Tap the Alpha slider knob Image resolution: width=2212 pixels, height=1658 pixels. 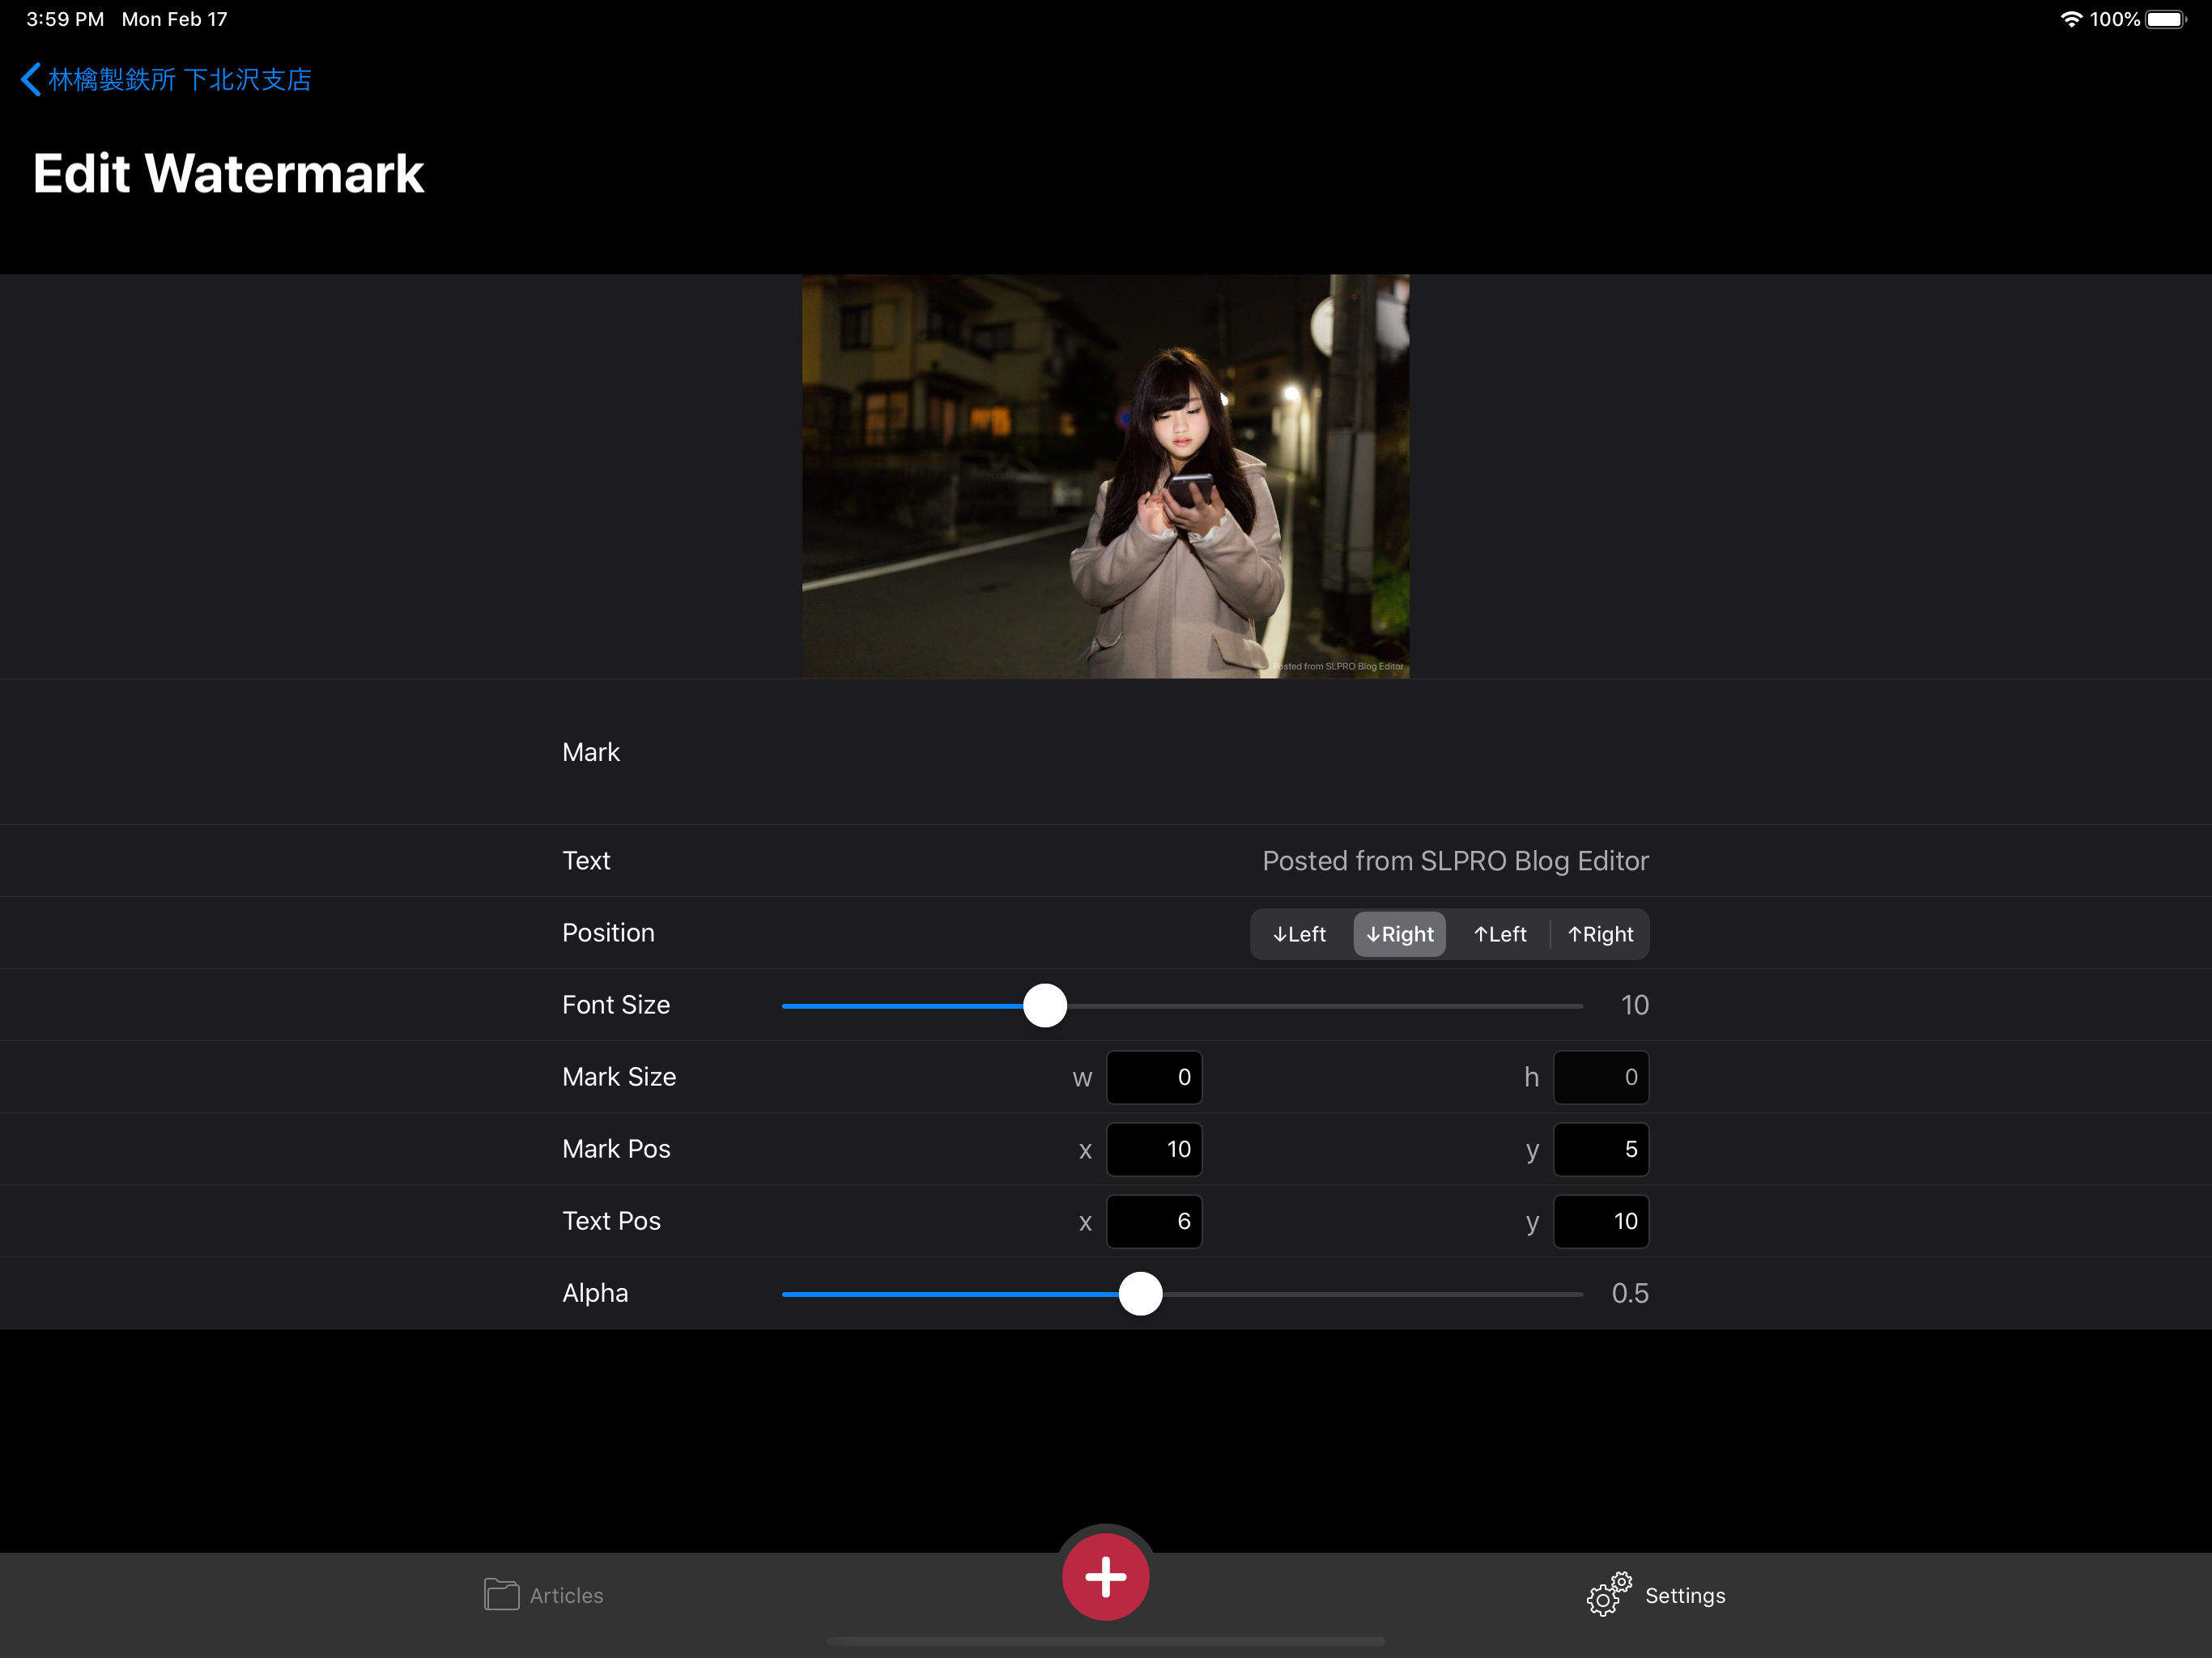[1140, 1293]
